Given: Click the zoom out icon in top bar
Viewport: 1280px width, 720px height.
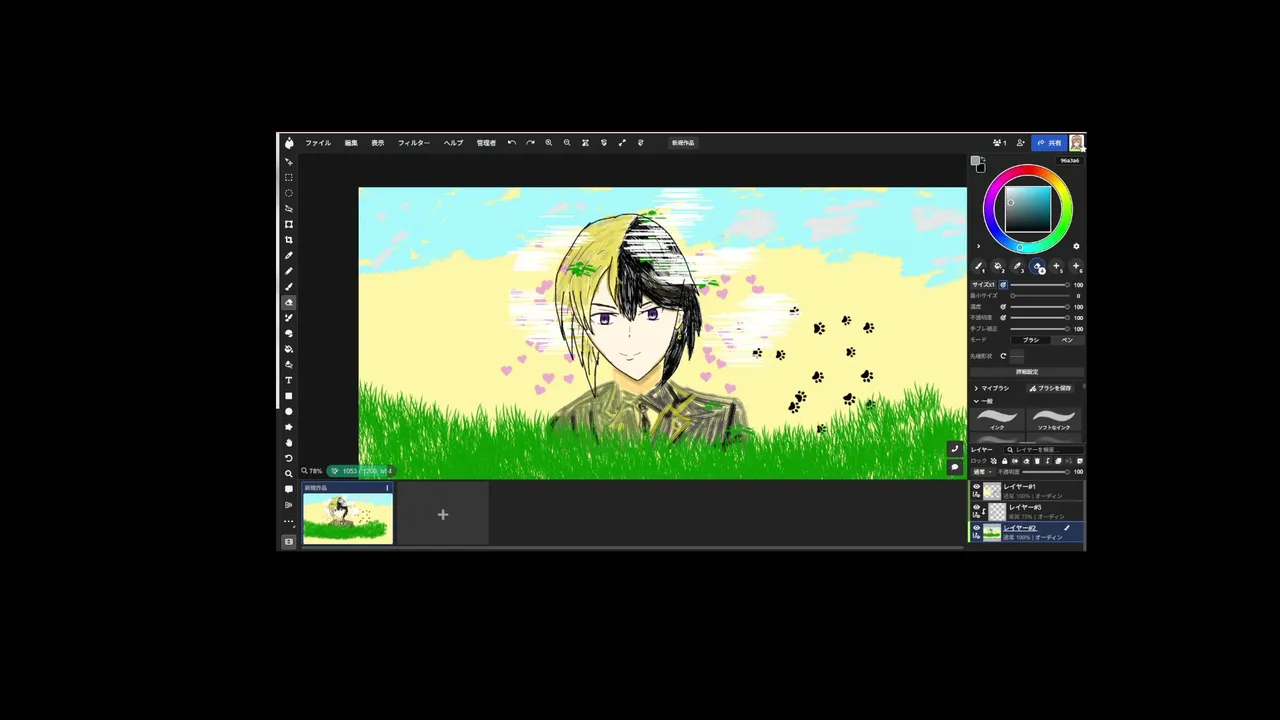Looking at the screenshot, I should (x=567, y=142).
